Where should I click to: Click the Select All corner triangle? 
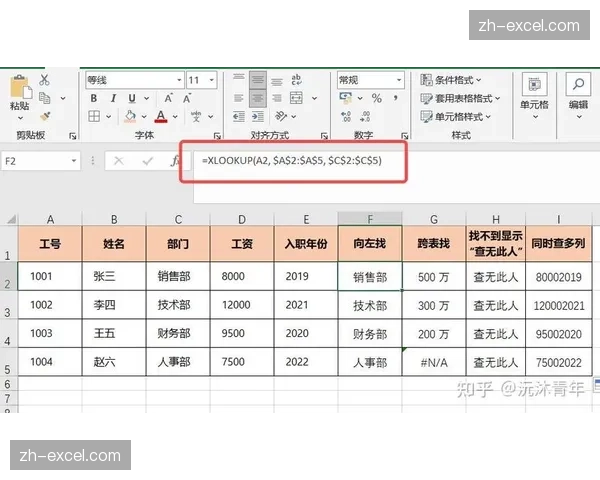11,219
